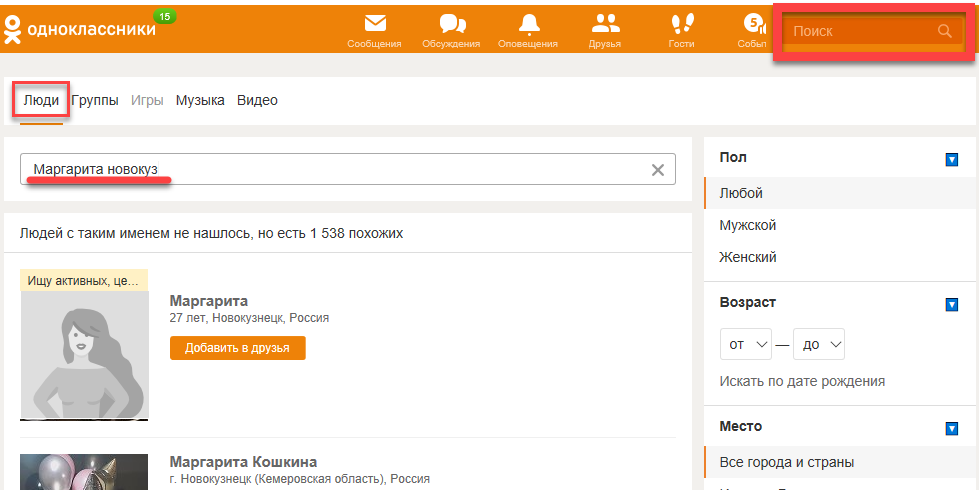Switch to the Видео tab

257,100
